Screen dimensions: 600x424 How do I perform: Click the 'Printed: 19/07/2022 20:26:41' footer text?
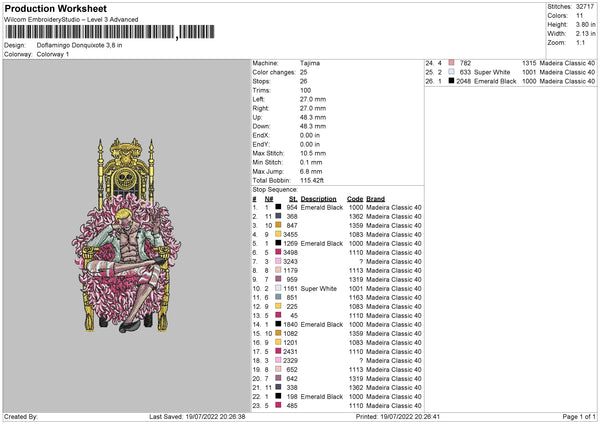tap(397, 416)
